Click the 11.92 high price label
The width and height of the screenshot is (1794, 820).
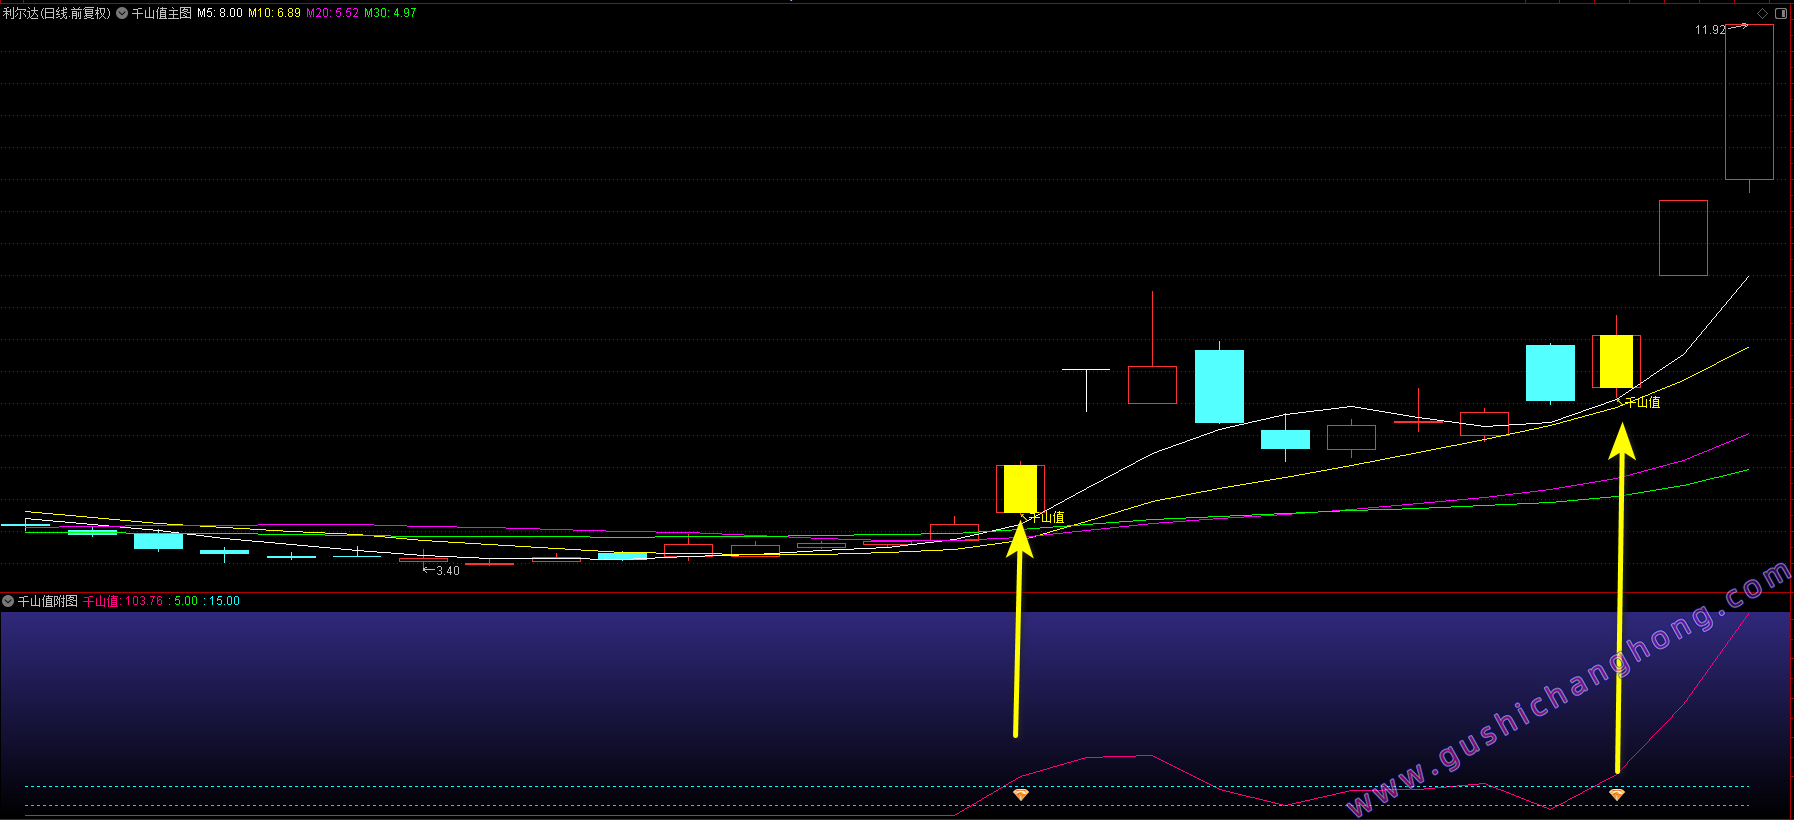coord(1710,30)
